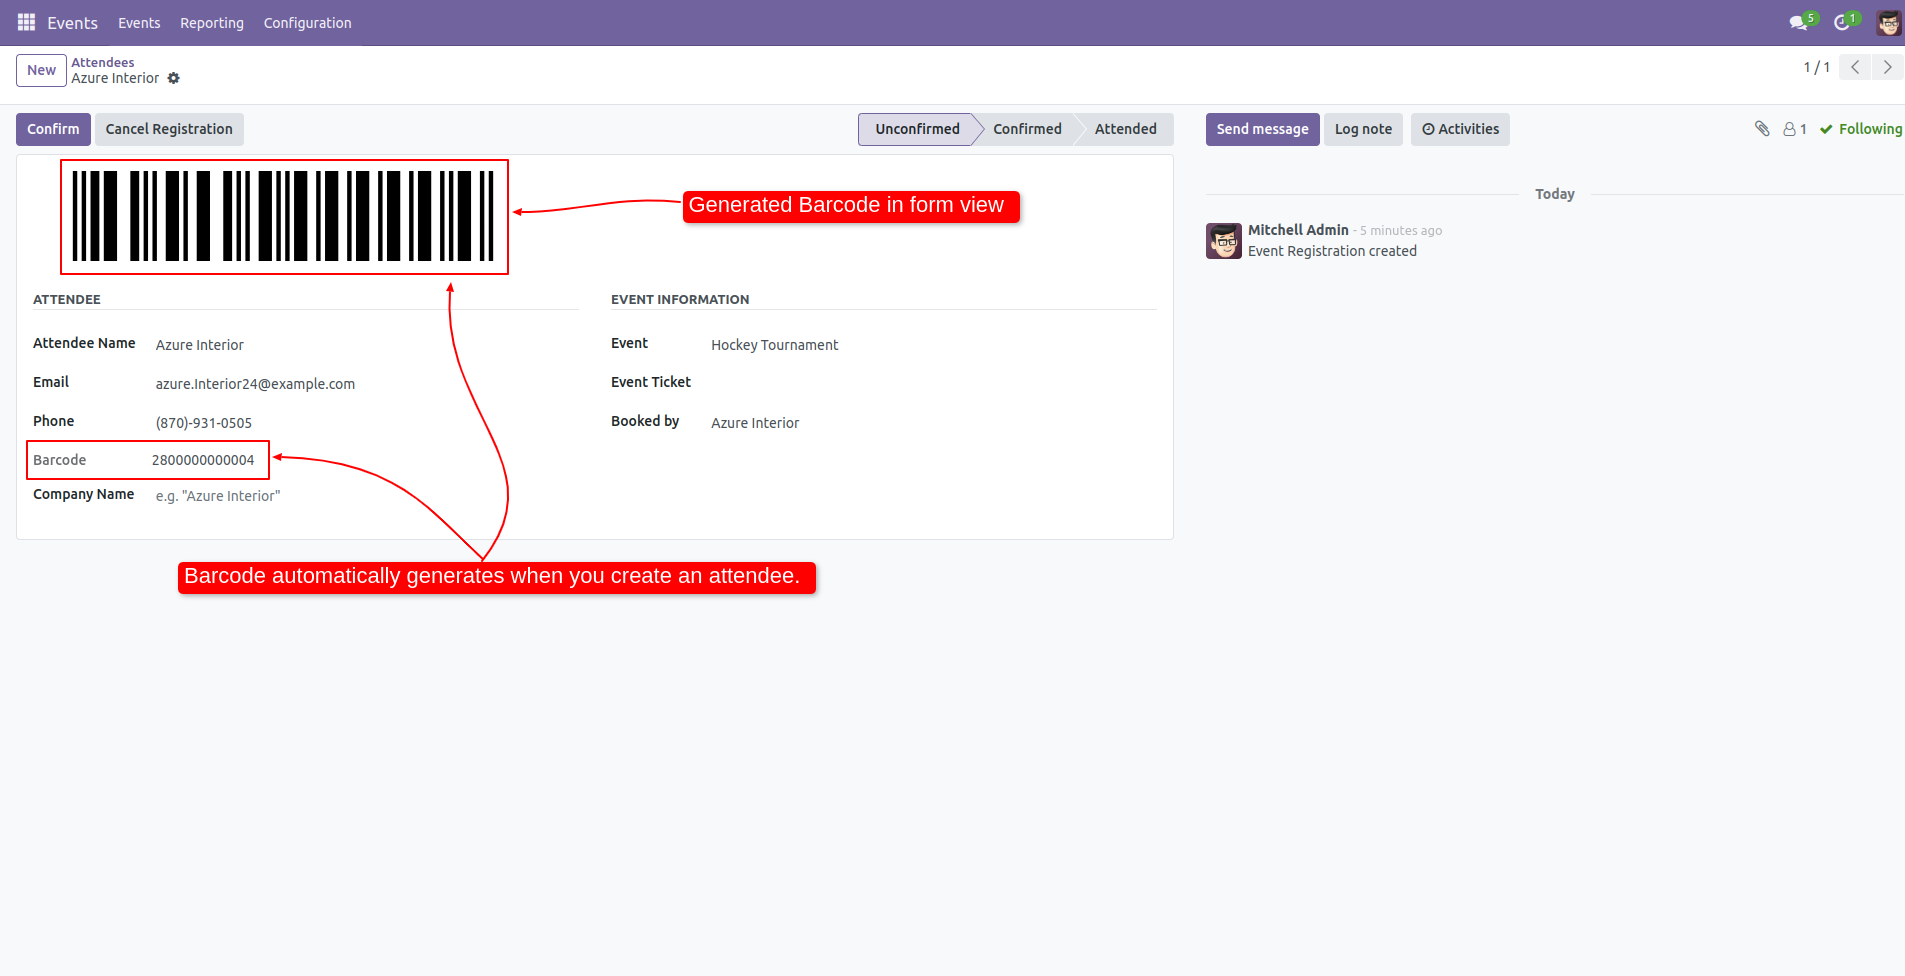Open the Events menu item
The height and width of the screenshot is (976, 1905).
pyautogui.click(x=139, y=23)
